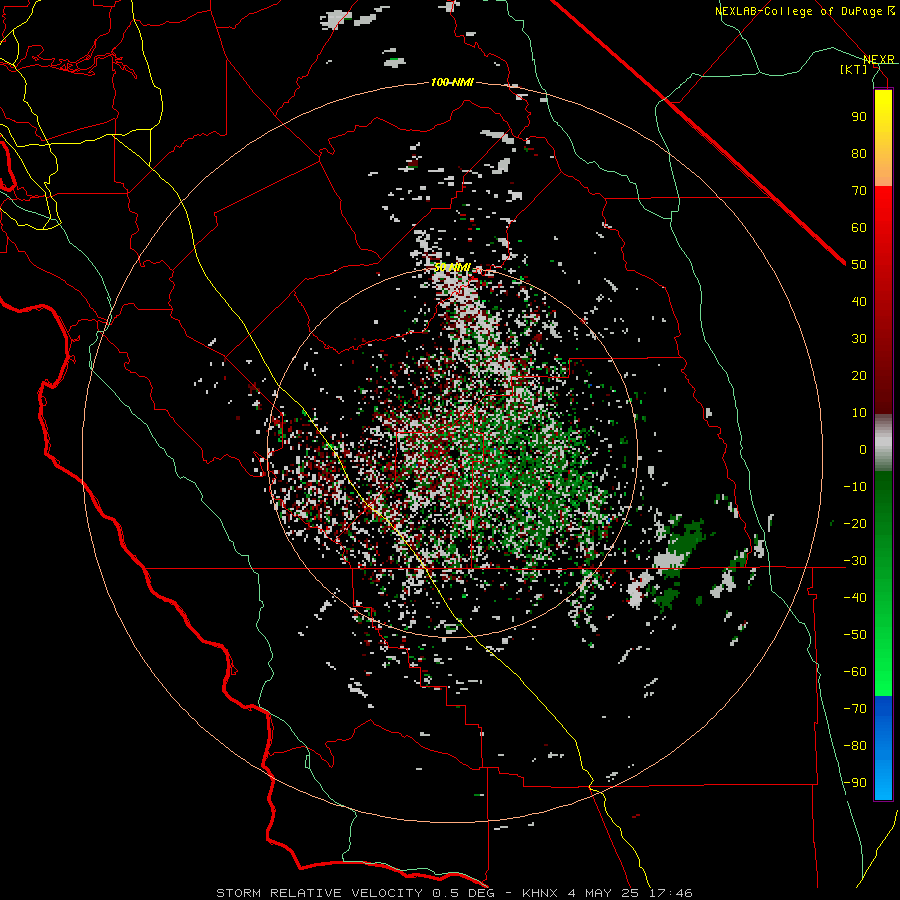
Task: Click the -40 value on the velocity scale
Action: point(855,598)
